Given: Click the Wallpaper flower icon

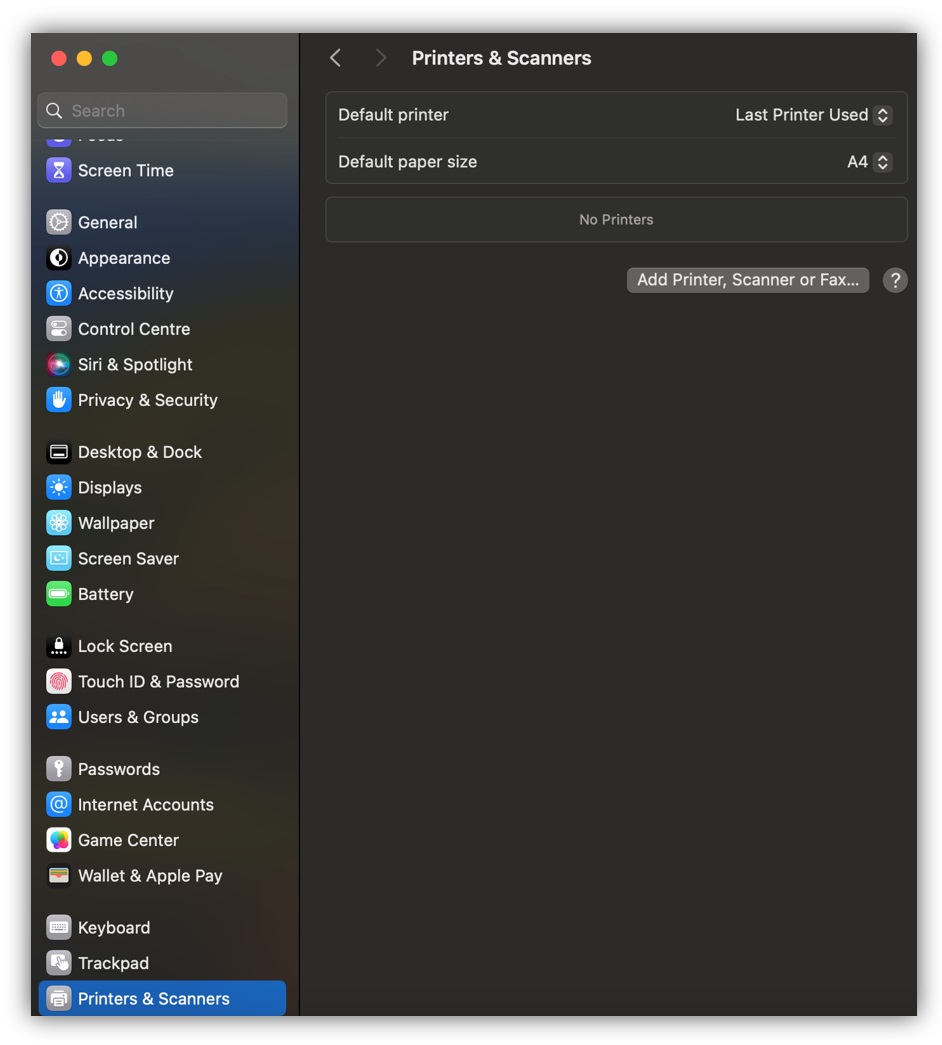Looking at the screenshot, I should [x=59, y=523].
